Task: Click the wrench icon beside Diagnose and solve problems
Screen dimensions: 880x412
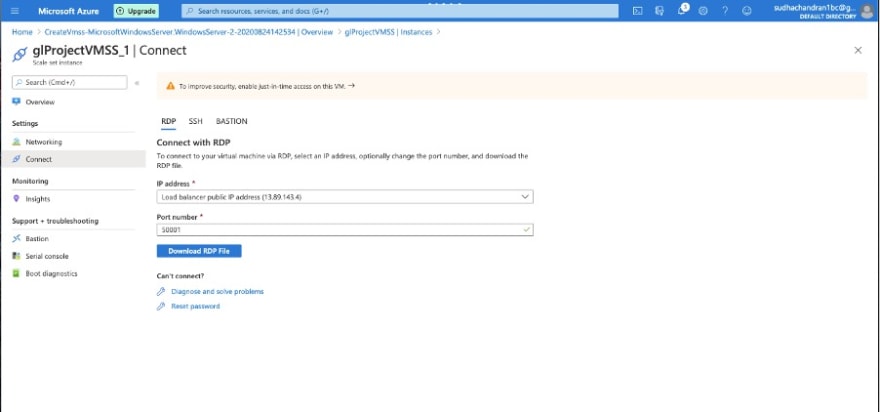Action: click(x=161, y=291)
